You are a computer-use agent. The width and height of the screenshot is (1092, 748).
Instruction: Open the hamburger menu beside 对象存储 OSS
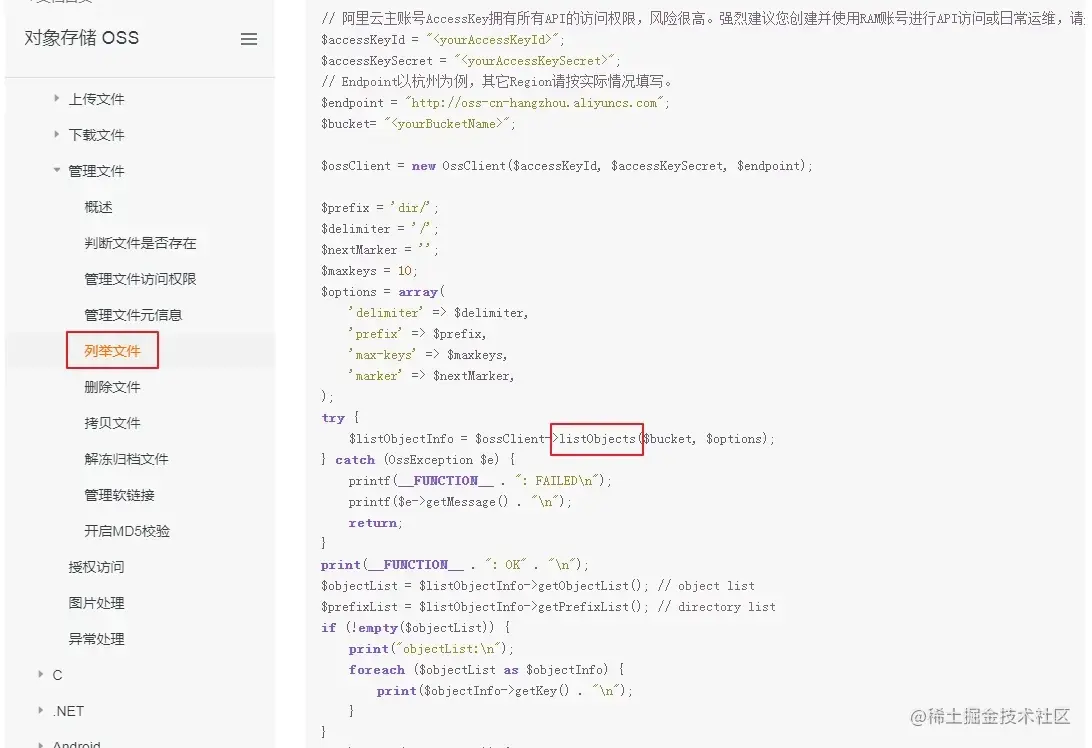pyautogui.click(x=249, y=39)
